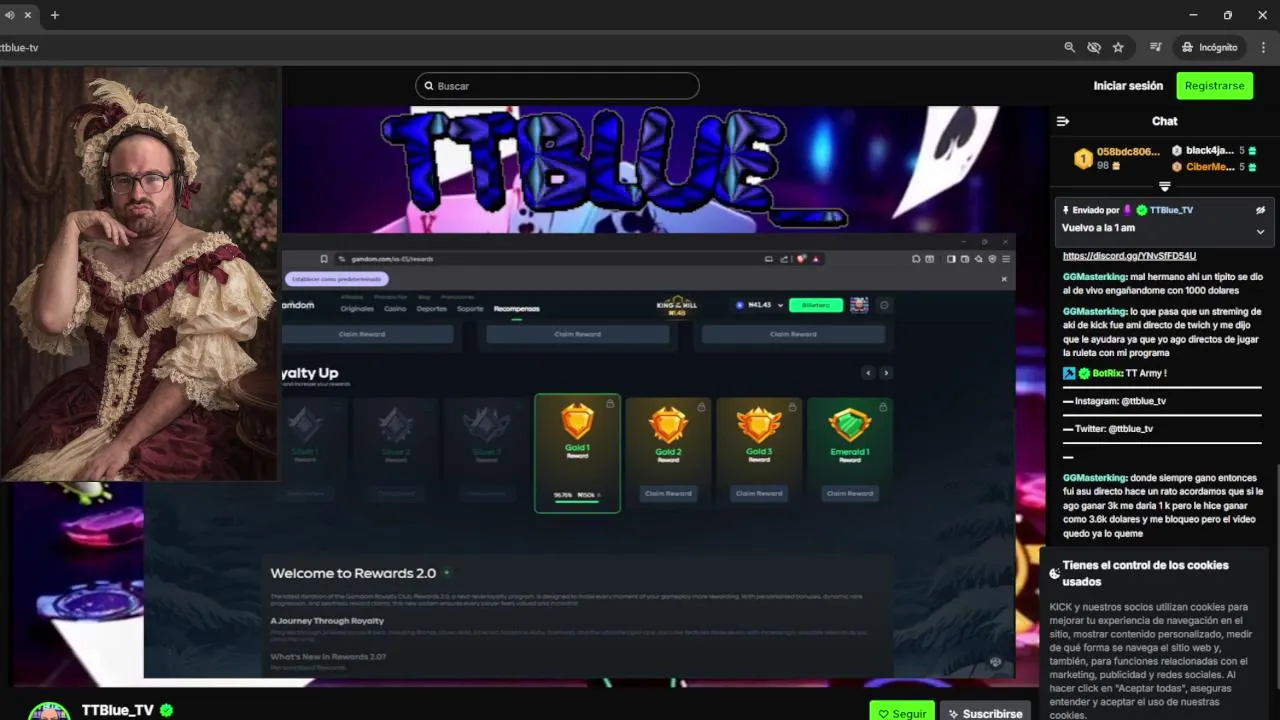Click the green Registrarse button
This screenshot has height=720, width=1280.
click(x=1214, y=86)
